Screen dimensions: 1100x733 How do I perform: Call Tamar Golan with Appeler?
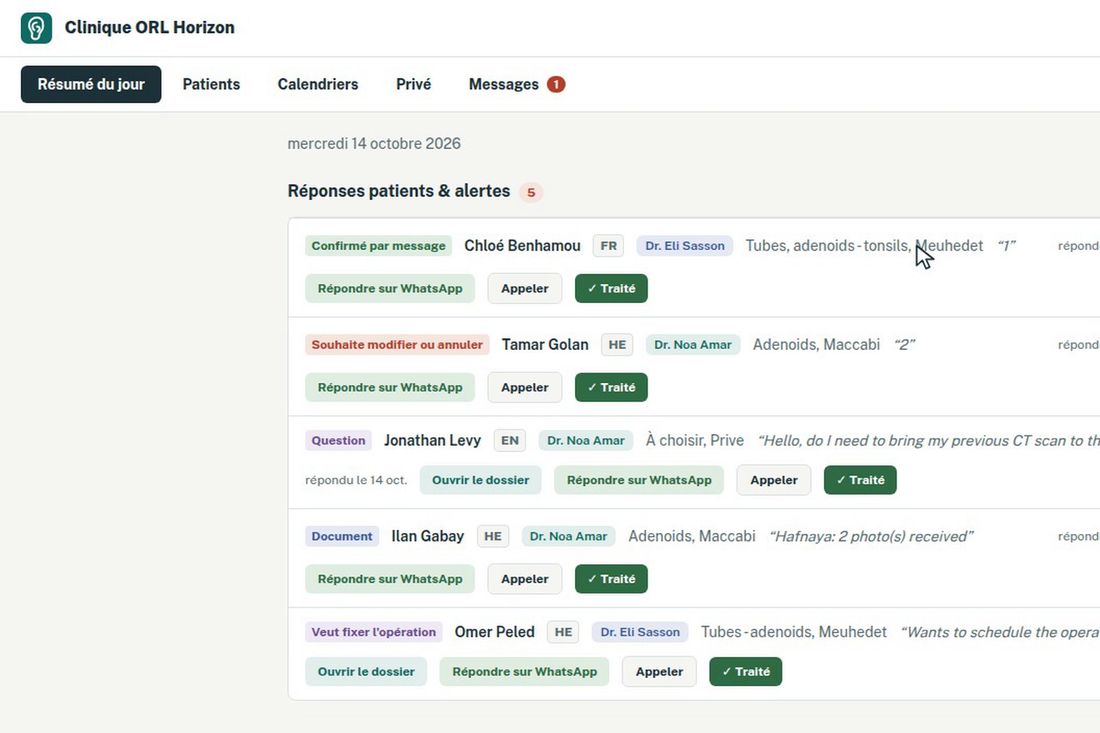[525, 387]
